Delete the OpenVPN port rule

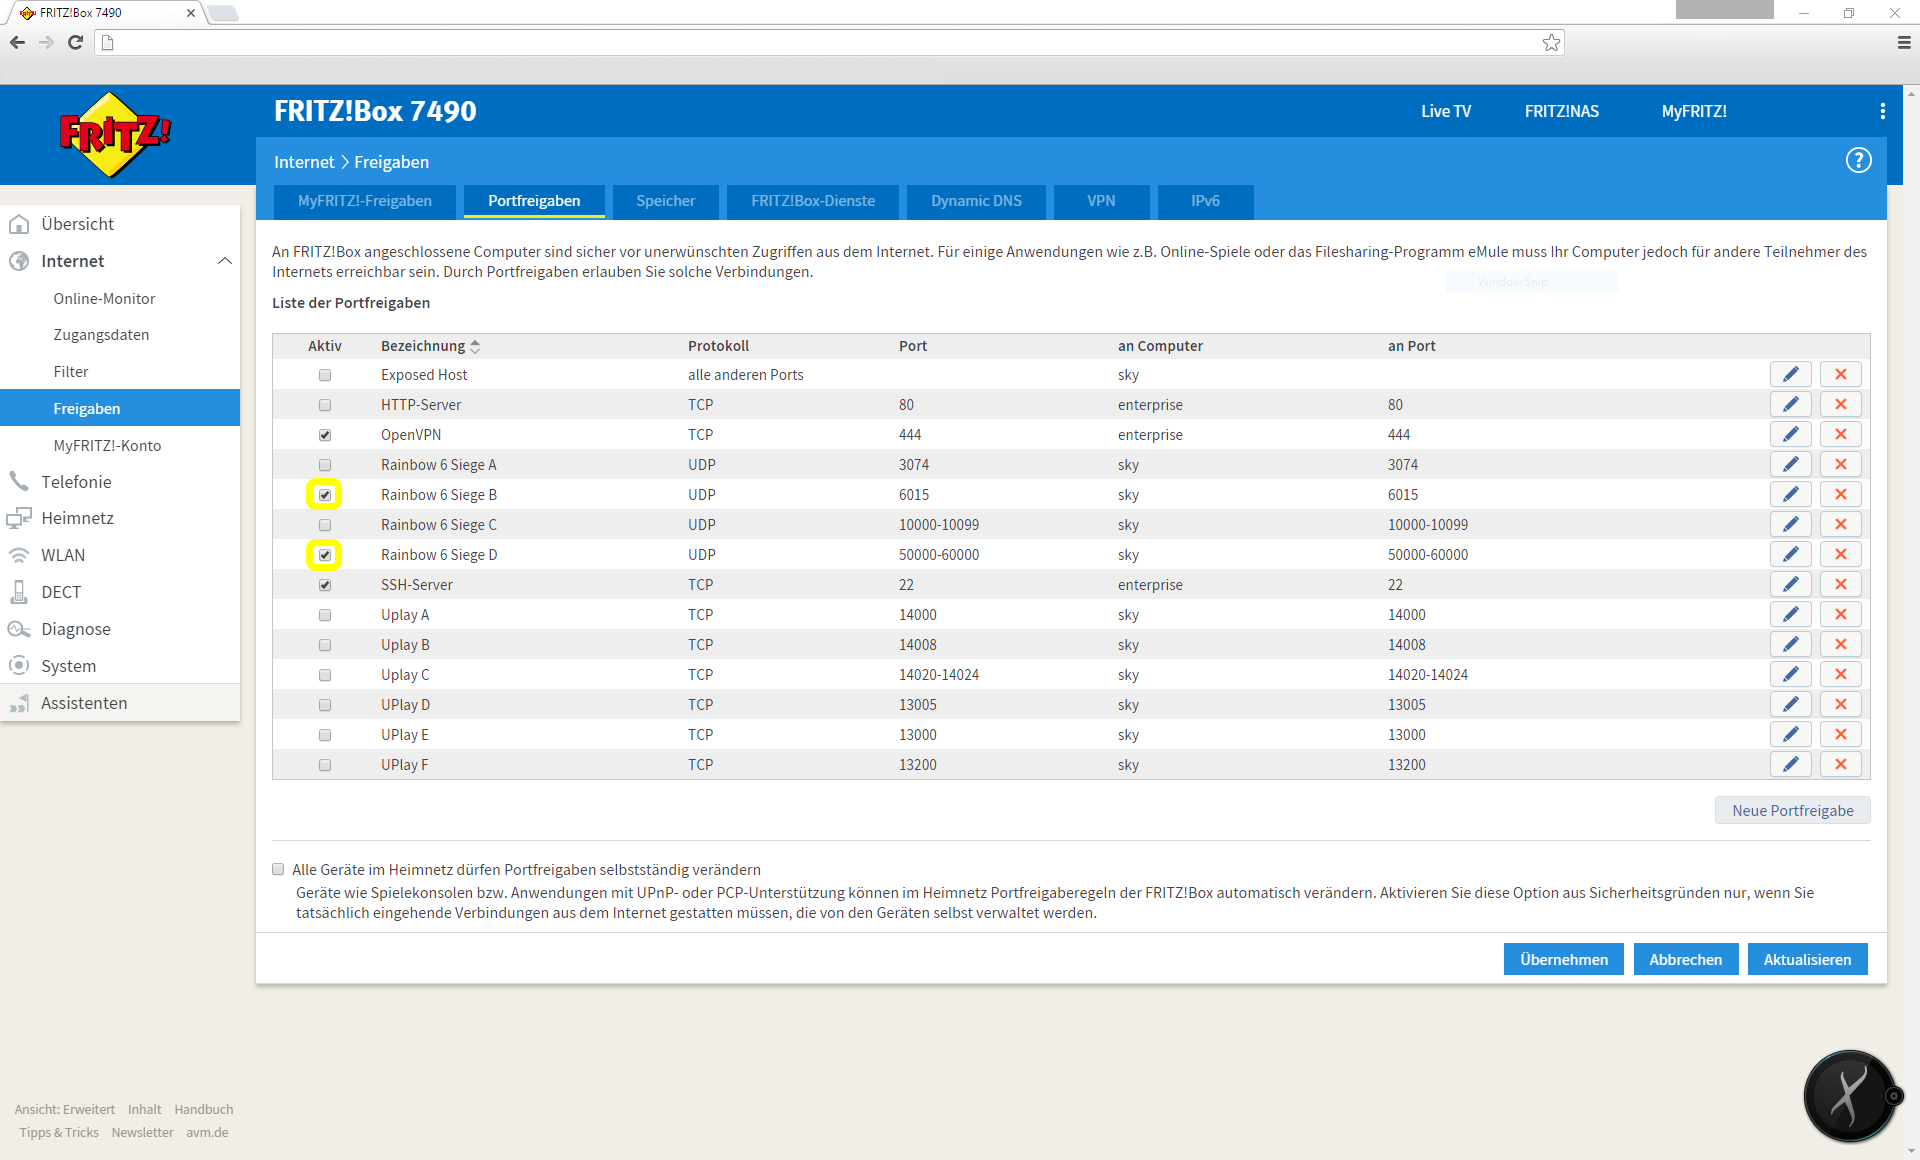[x=1840, y=434]
